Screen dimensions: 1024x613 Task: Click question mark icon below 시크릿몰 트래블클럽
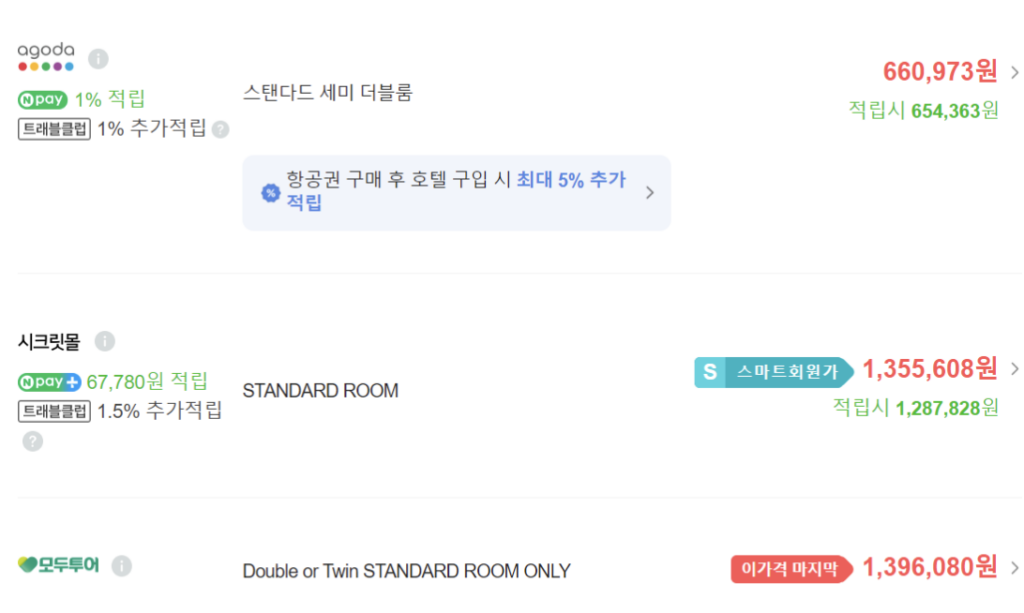pyautogui.click(x=33, y=441)
